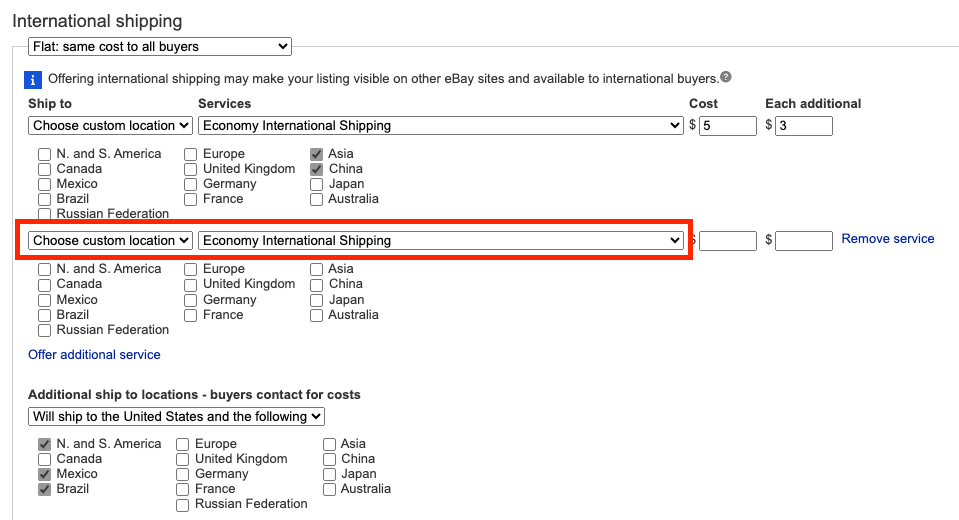Viewport: 959px width, 520px height.
Task: Click the Remove service link
Action: [x=887, y=239]
